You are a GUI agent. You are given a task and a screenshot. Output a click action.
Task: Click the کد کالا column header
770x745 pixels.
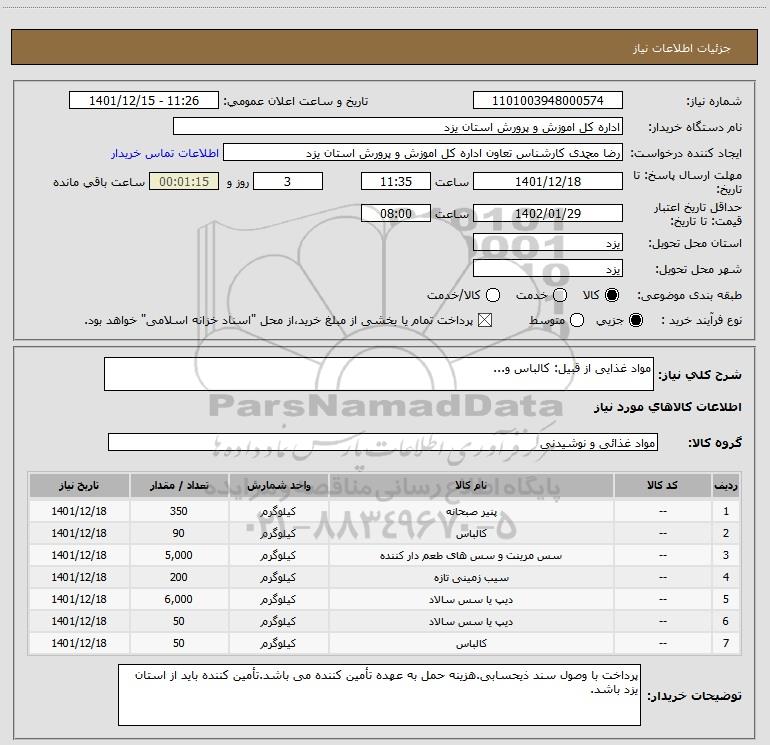(662, 486)
